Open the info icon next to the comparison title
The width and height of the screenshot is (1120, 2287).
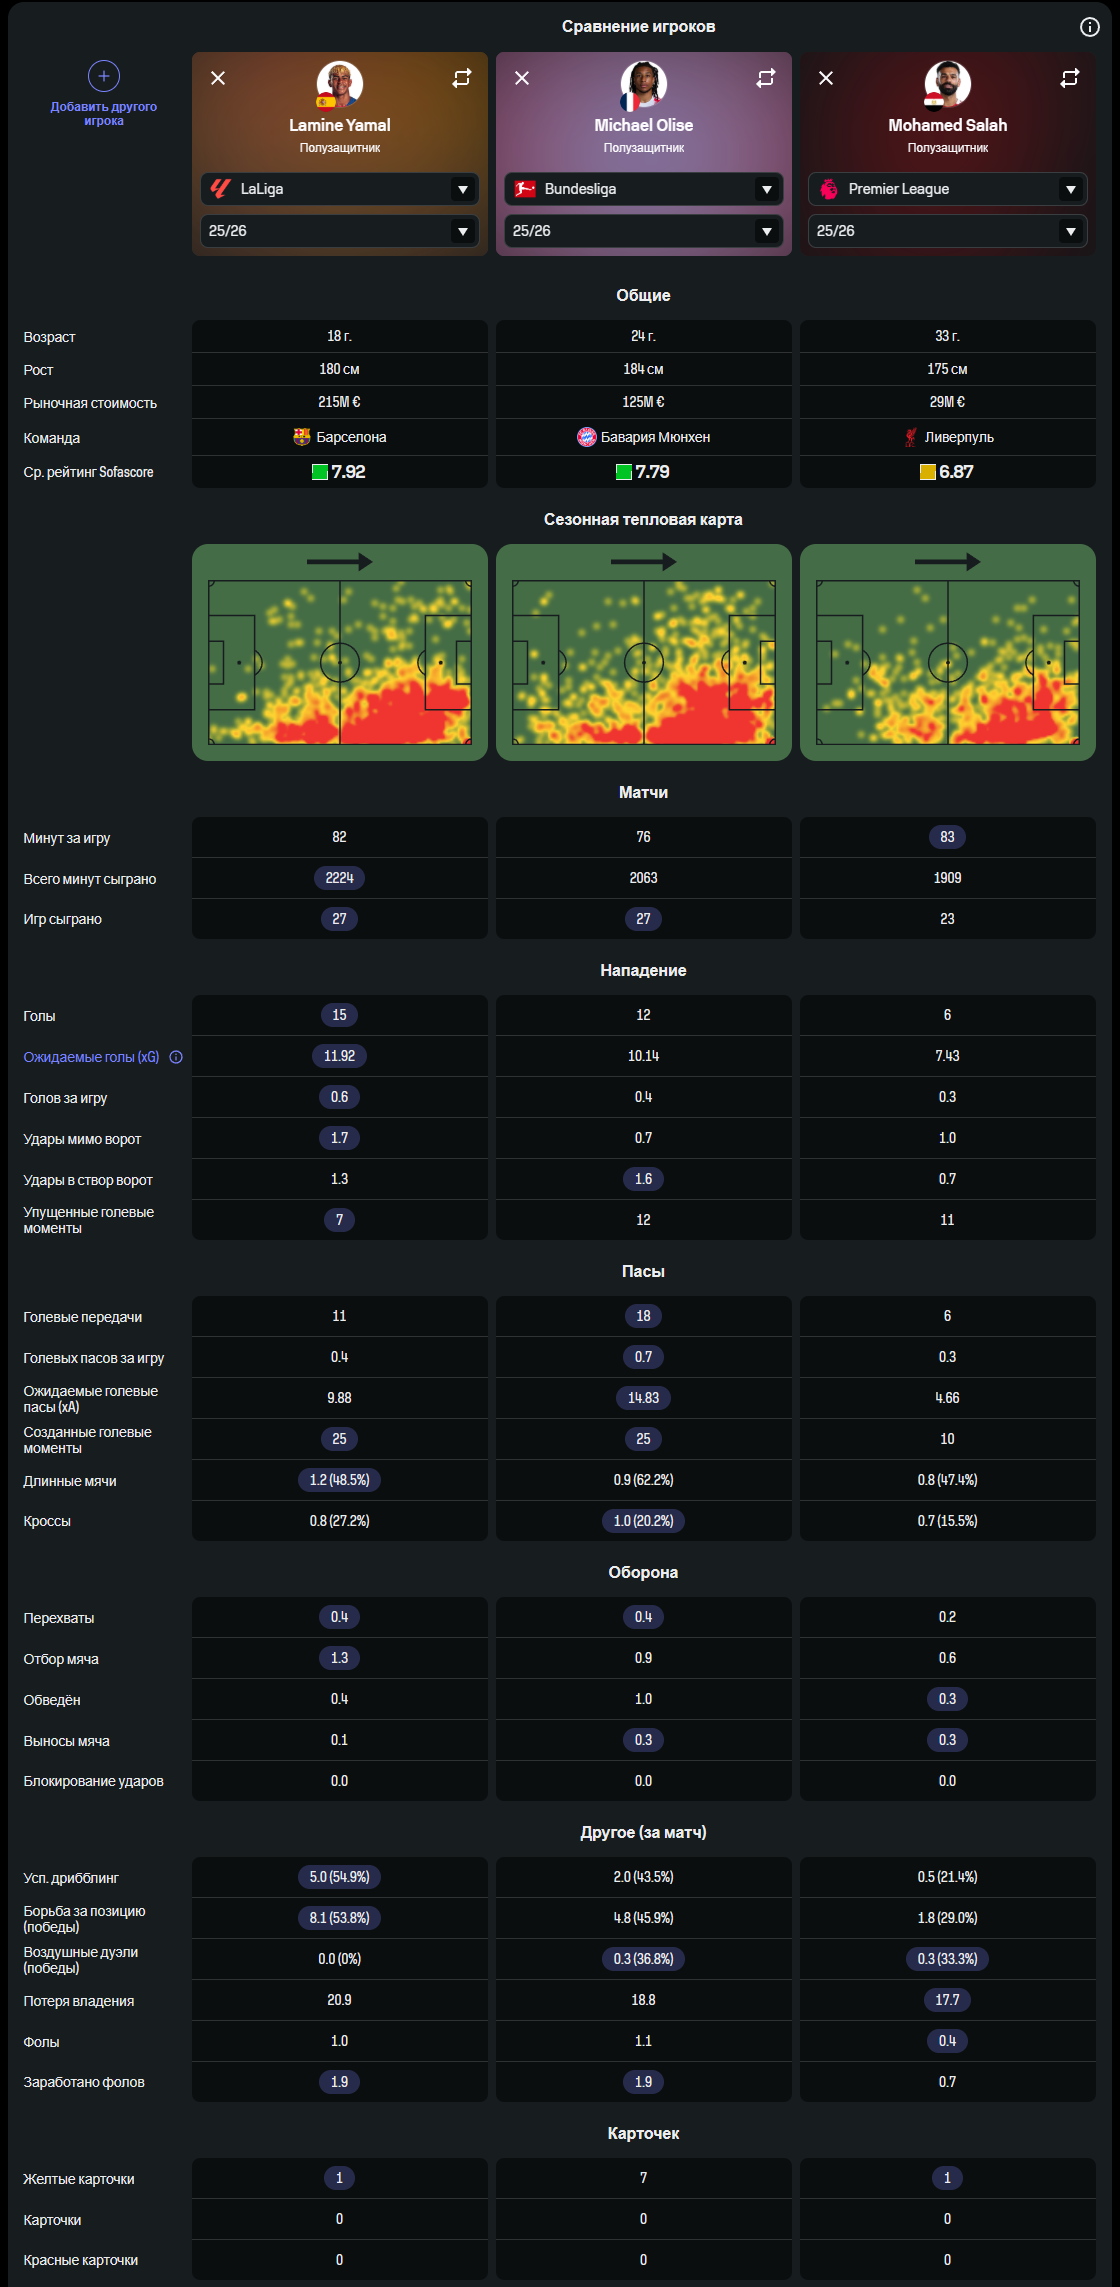[x=1089, y=27]
